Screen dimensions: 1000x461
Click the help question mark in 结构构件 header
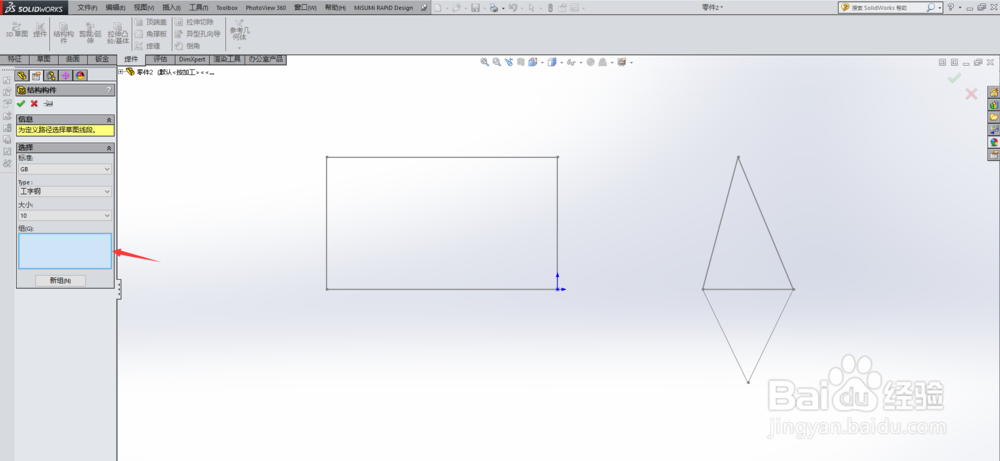coord(109,91)
